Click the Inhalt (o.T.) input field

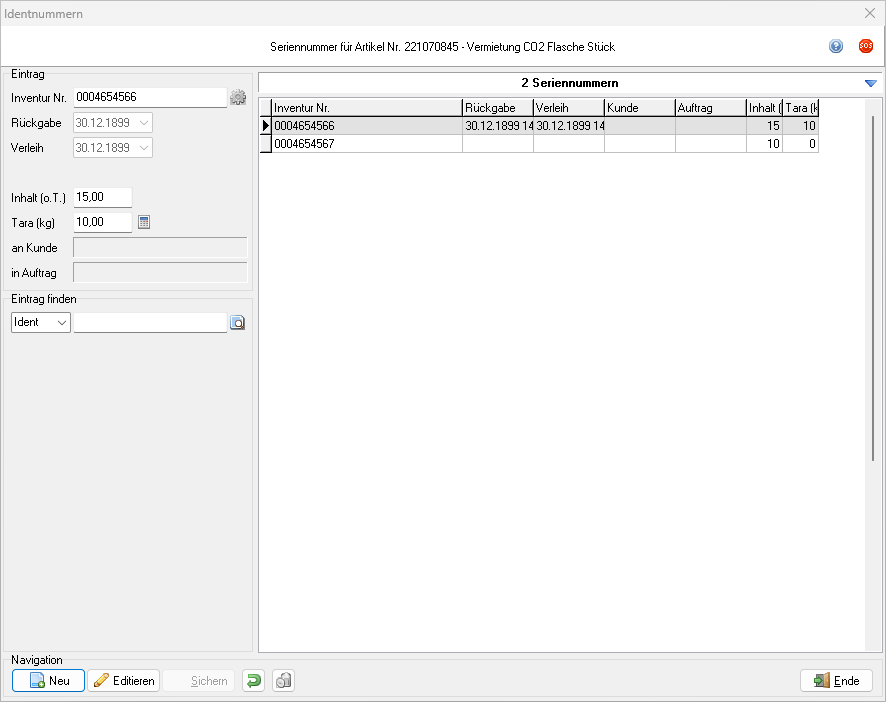(103, 197)
